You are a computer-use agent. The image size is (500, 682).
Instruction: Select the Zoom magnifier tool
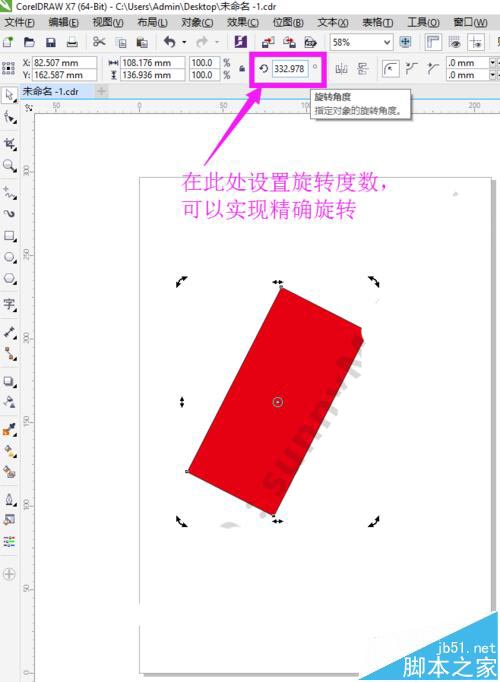tap(9, 165)
